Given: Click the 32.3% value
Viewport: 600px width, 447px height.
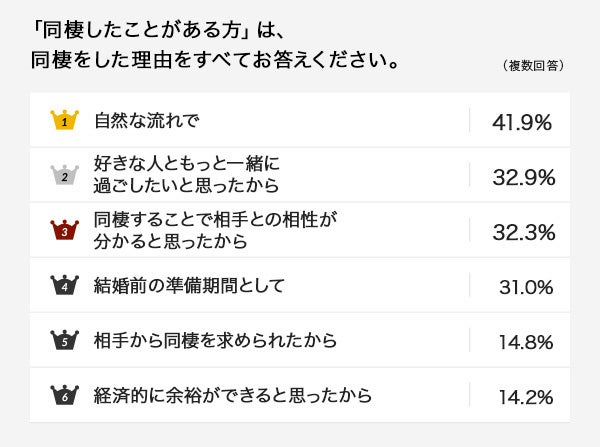Looking at the screenshot, I should point(523,232).
